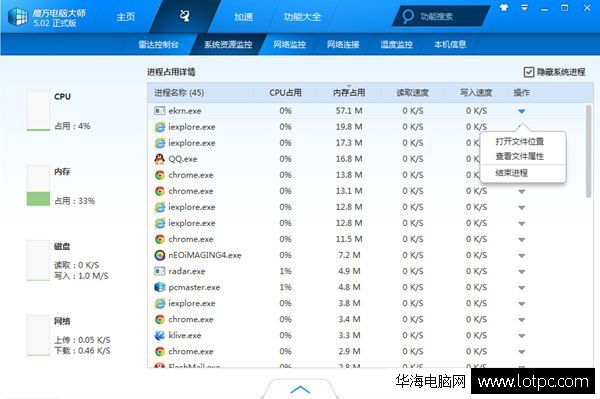Sort by the 写入速度 column header
This screenshot has width=600, height=399.
pyautogui.click(x=476, y=93)
